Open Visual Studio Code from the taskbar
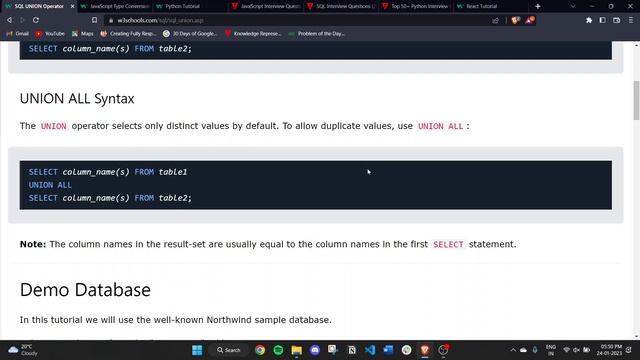The width and height of the screenshot is (640, 360). (370, 350)
